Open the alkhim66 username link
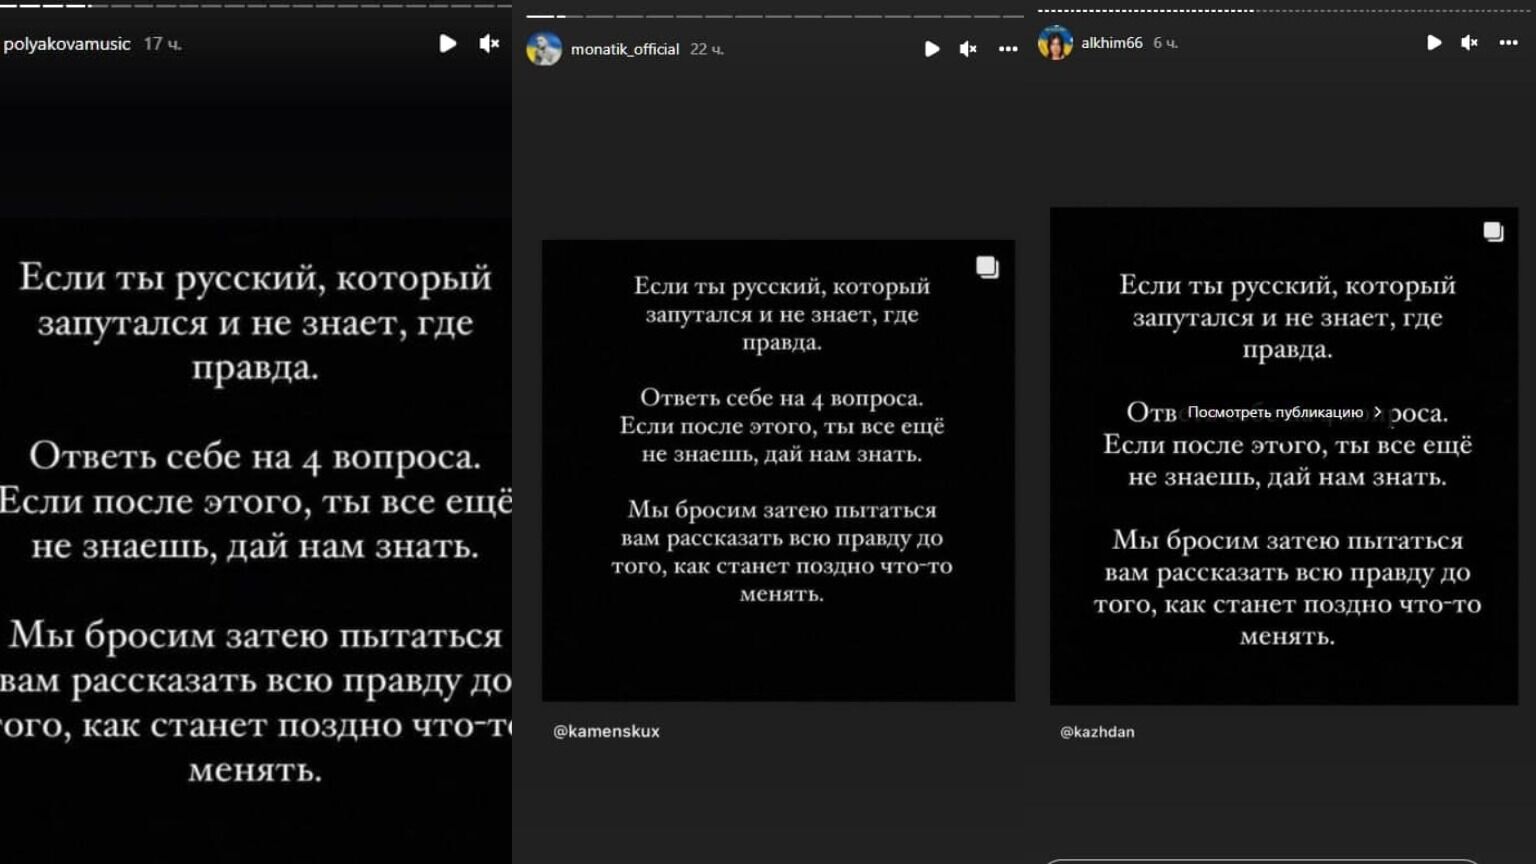The image size is (1536, 864). click(1111, 43)
